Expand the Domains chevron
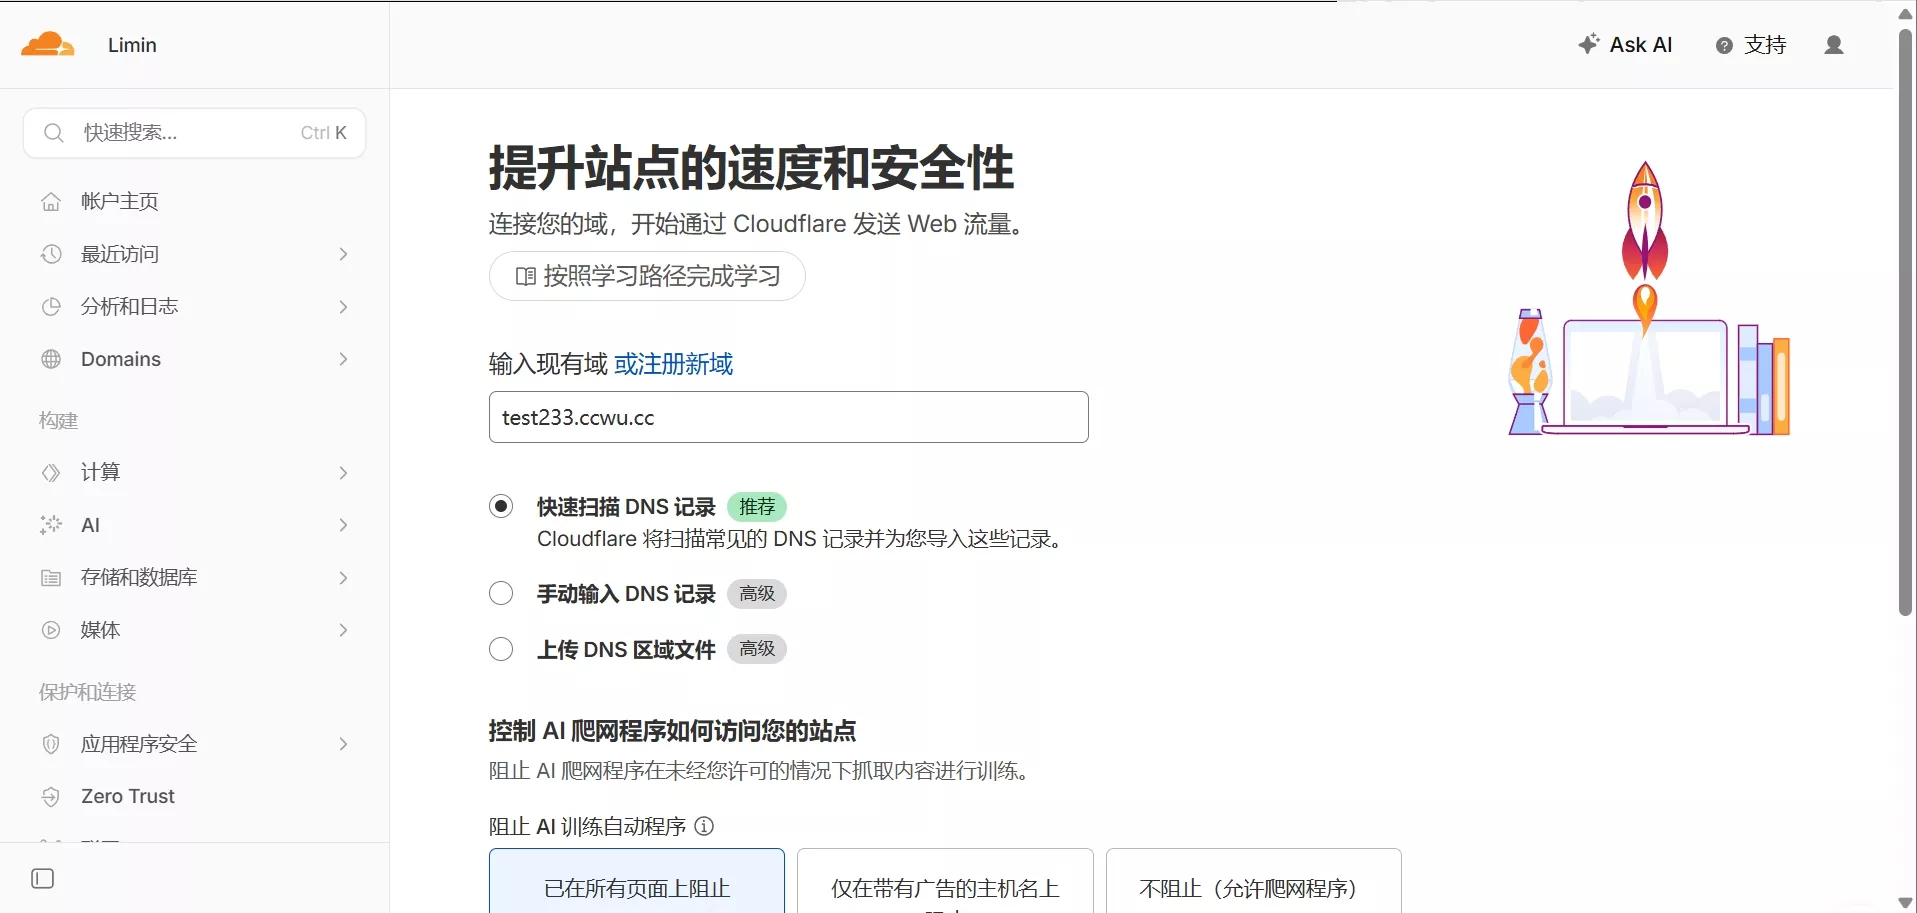This screenshot has width=1917, height=913. click(343, 359)
